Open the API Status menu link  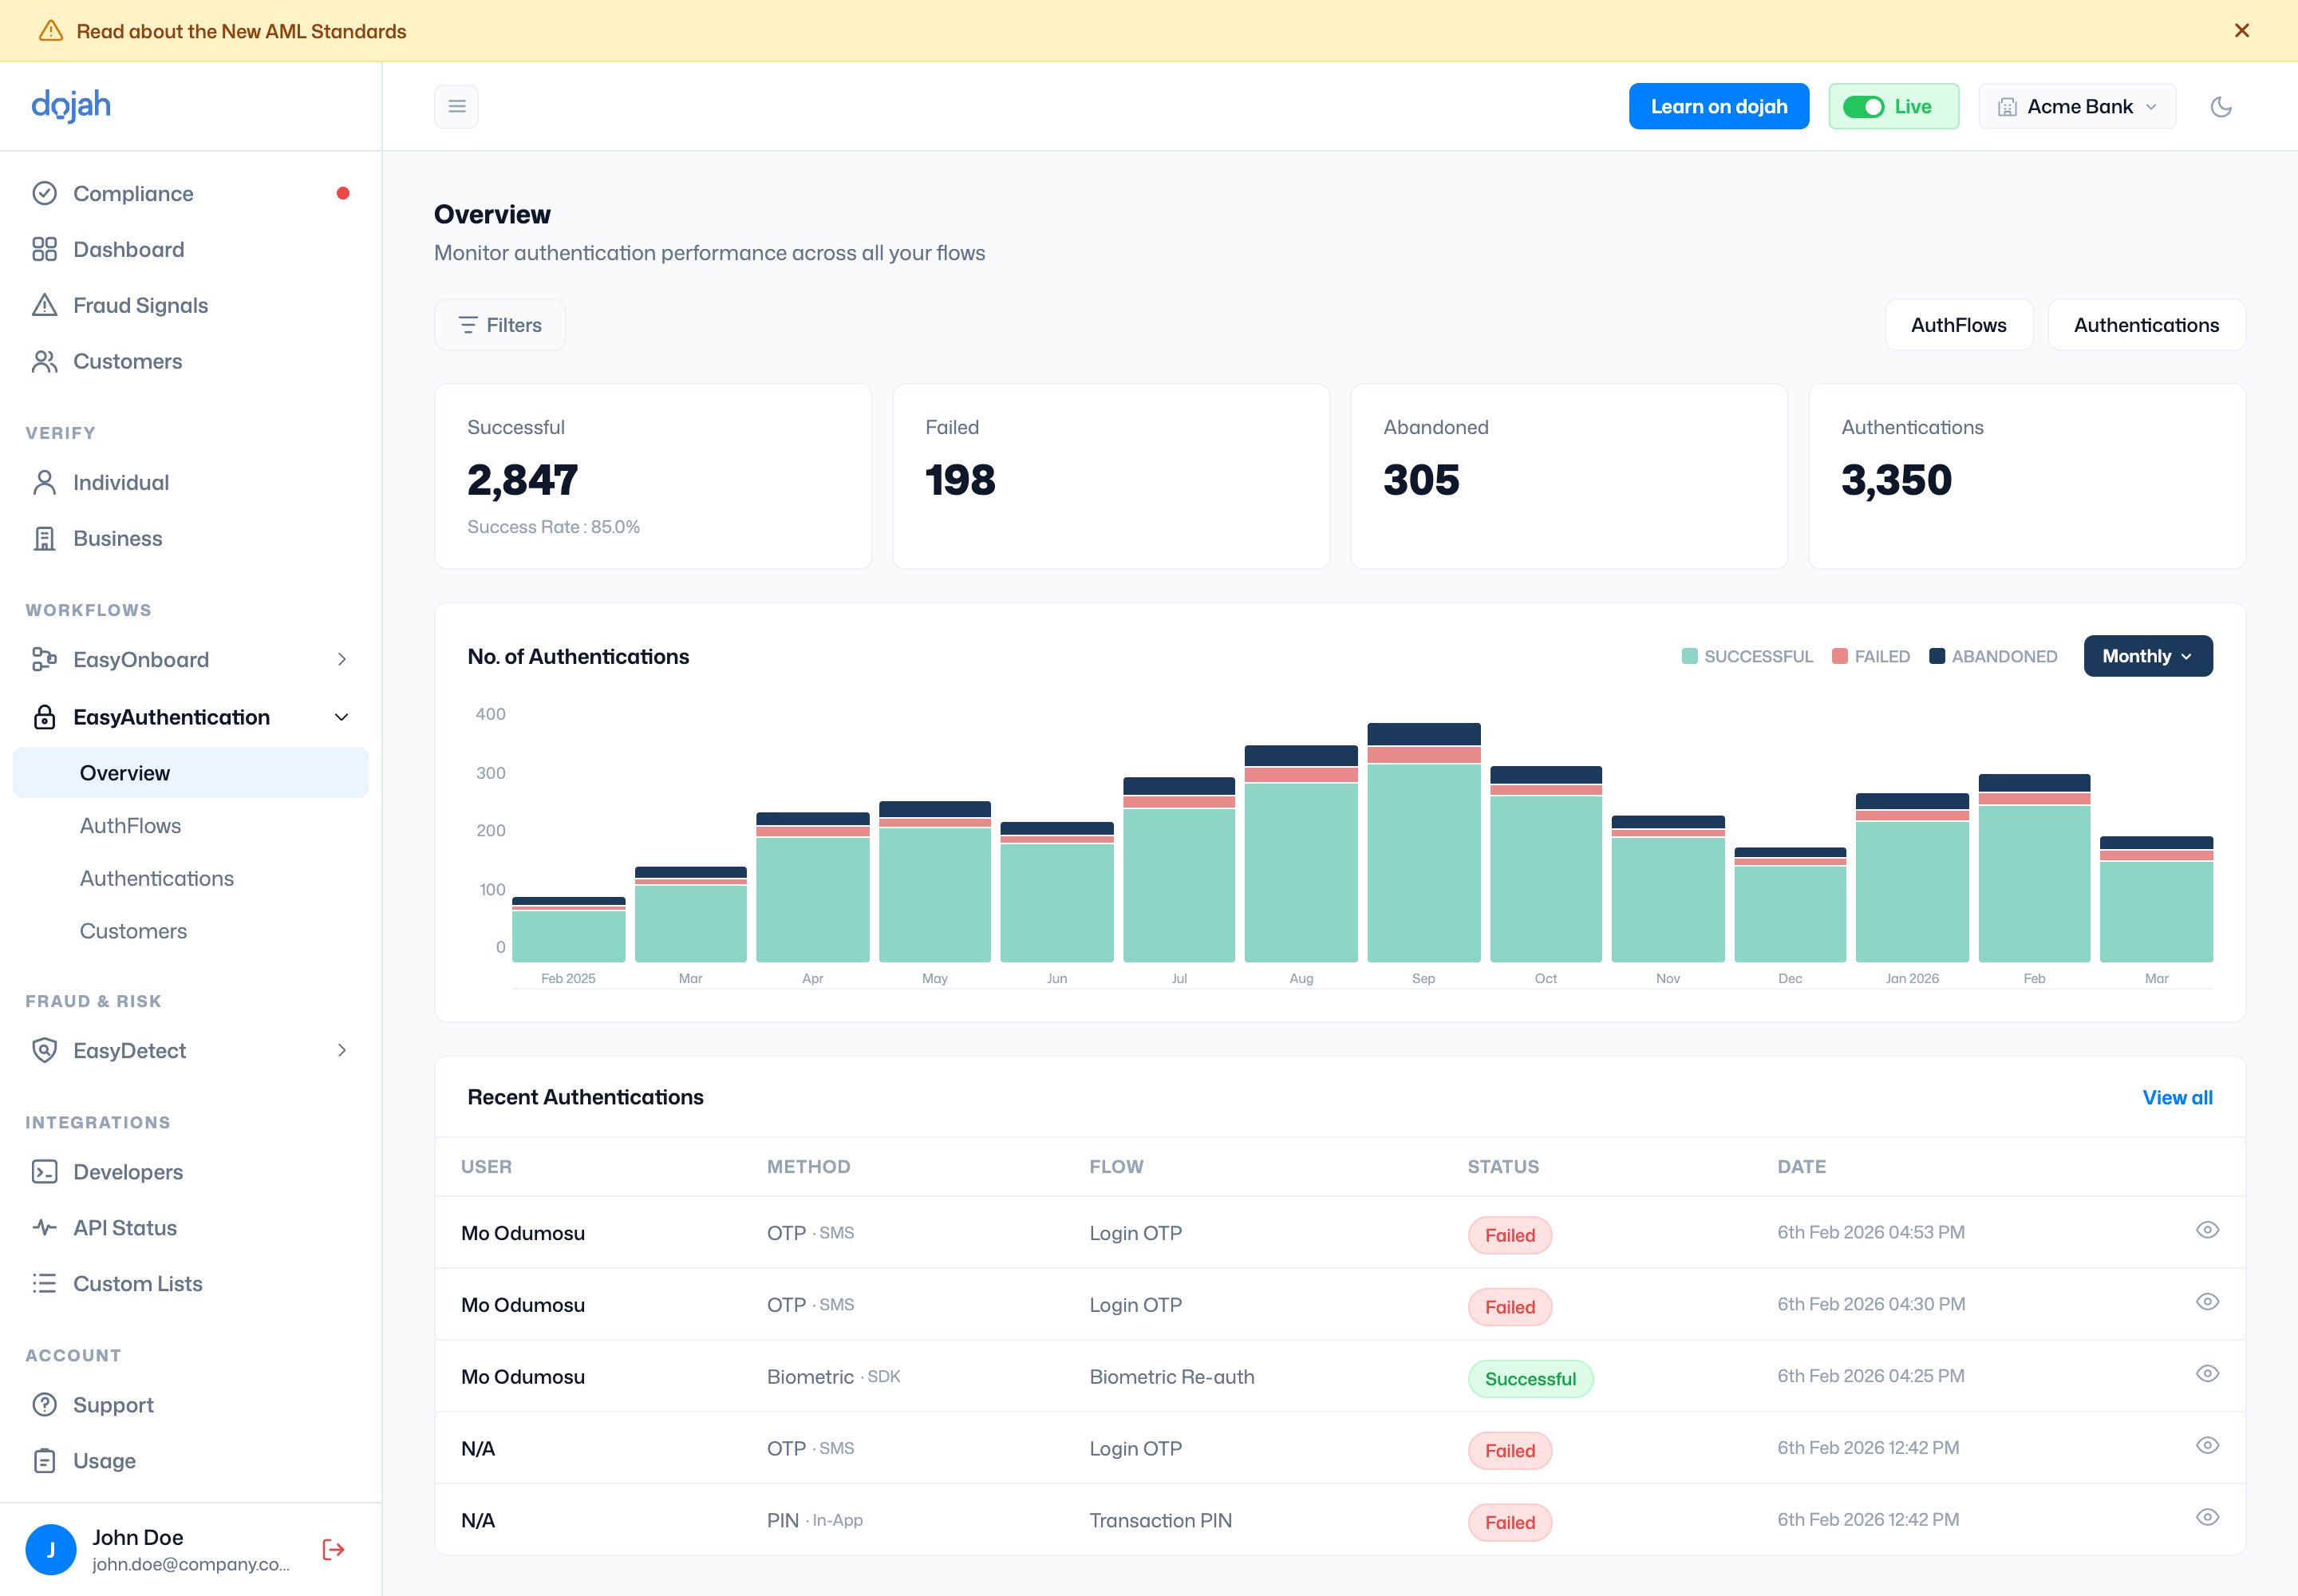pos(125,1227)
